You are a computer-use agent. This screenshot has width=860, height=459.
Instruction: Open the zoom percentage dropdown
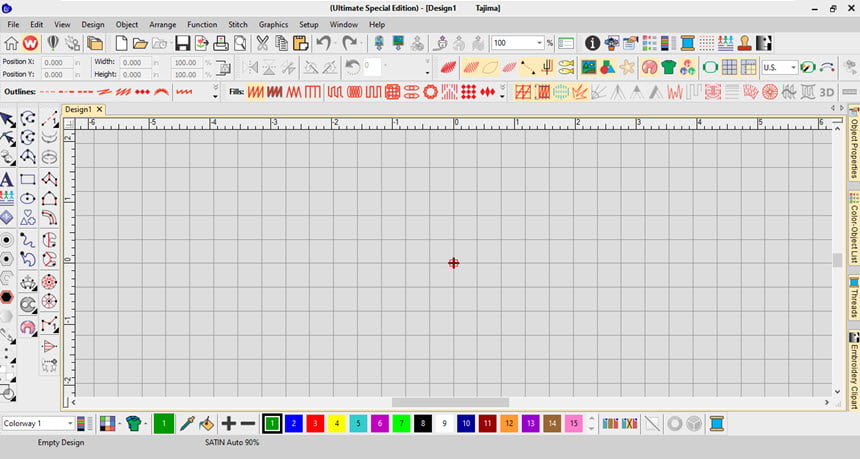pos(549,44)
